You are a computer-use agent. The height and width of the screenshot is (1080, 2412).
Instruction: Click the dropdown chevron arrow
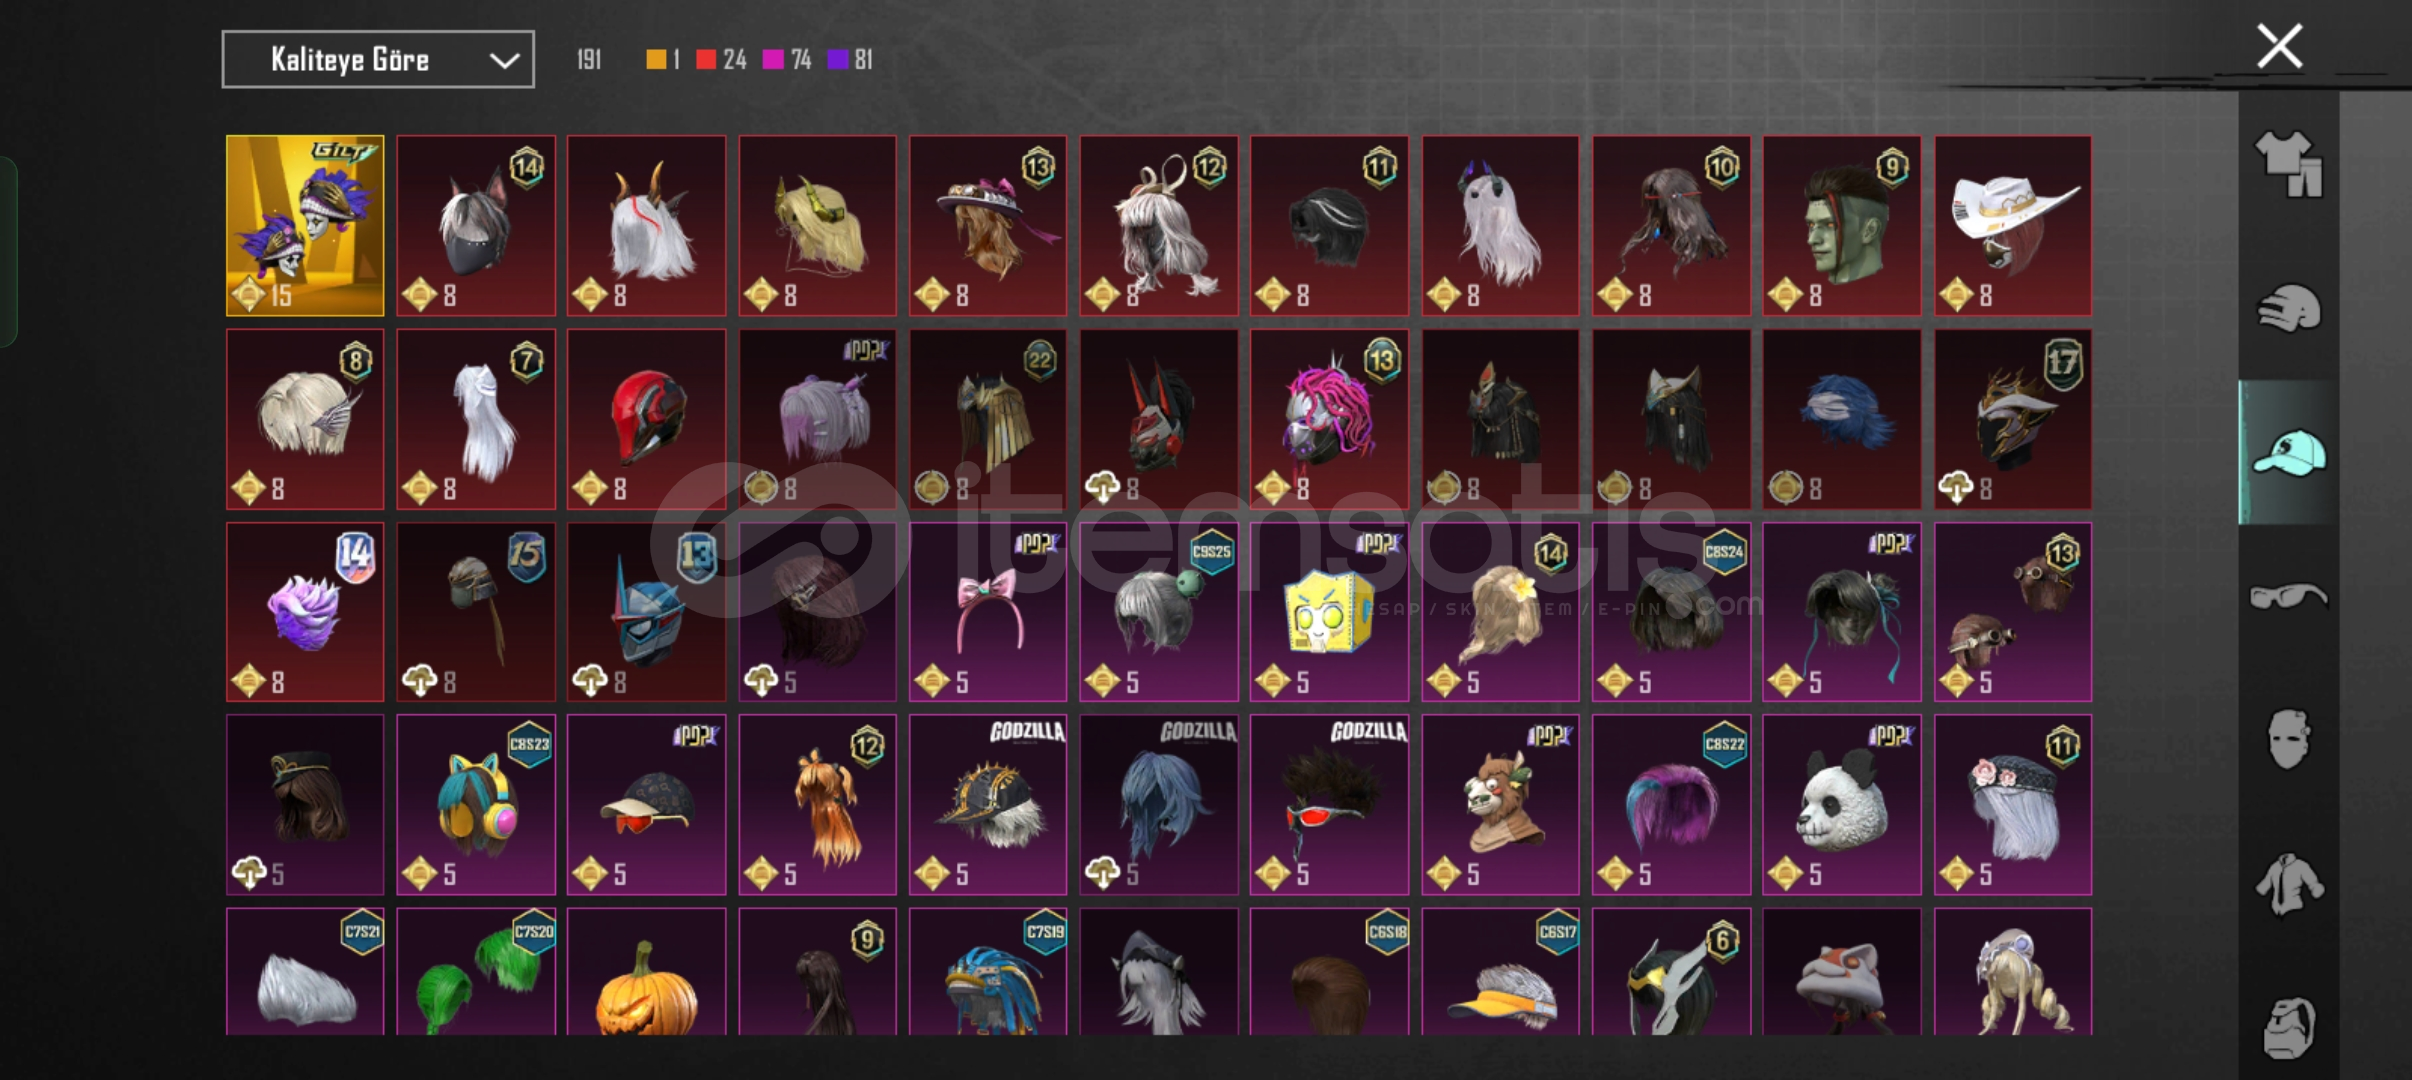(504, 61)
